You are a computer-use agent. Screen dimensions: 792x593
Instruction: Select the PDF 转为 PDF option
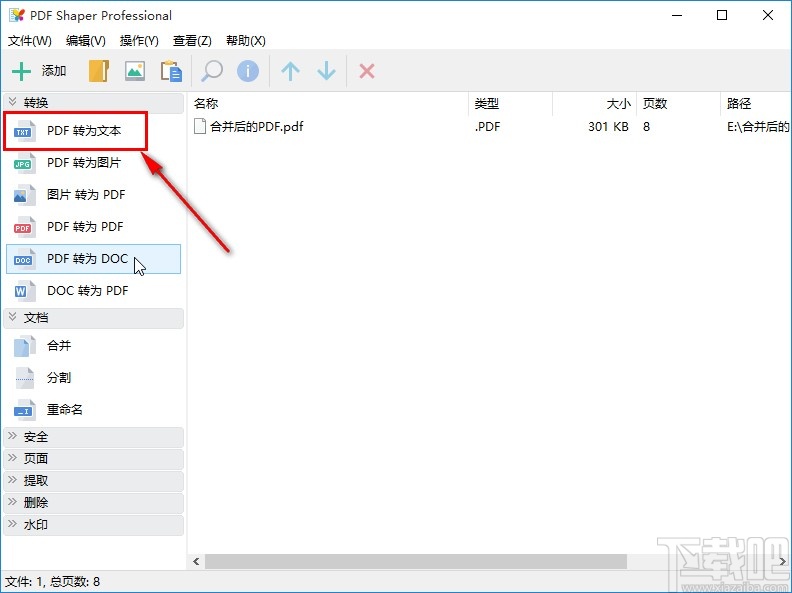tap(93, 227)
